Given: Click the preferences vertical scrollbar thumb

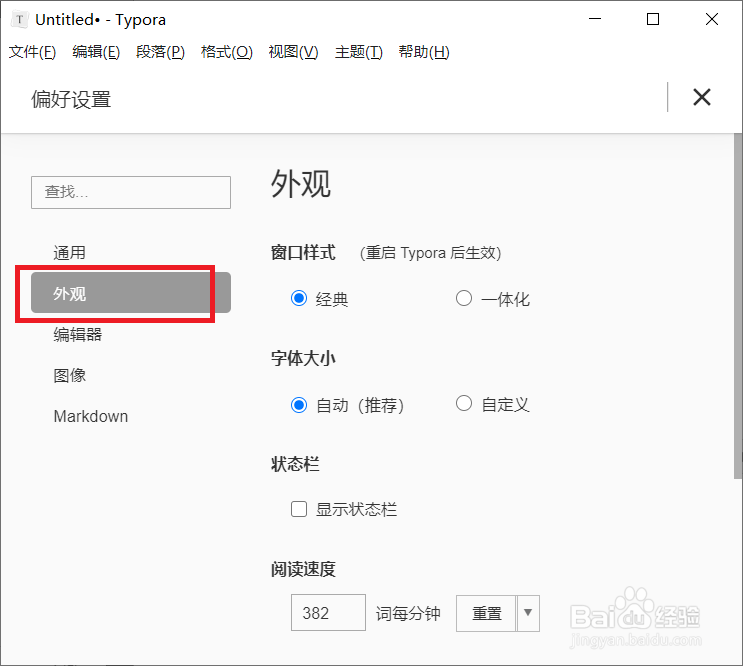Looking at the screenshot, I should 738,306.
